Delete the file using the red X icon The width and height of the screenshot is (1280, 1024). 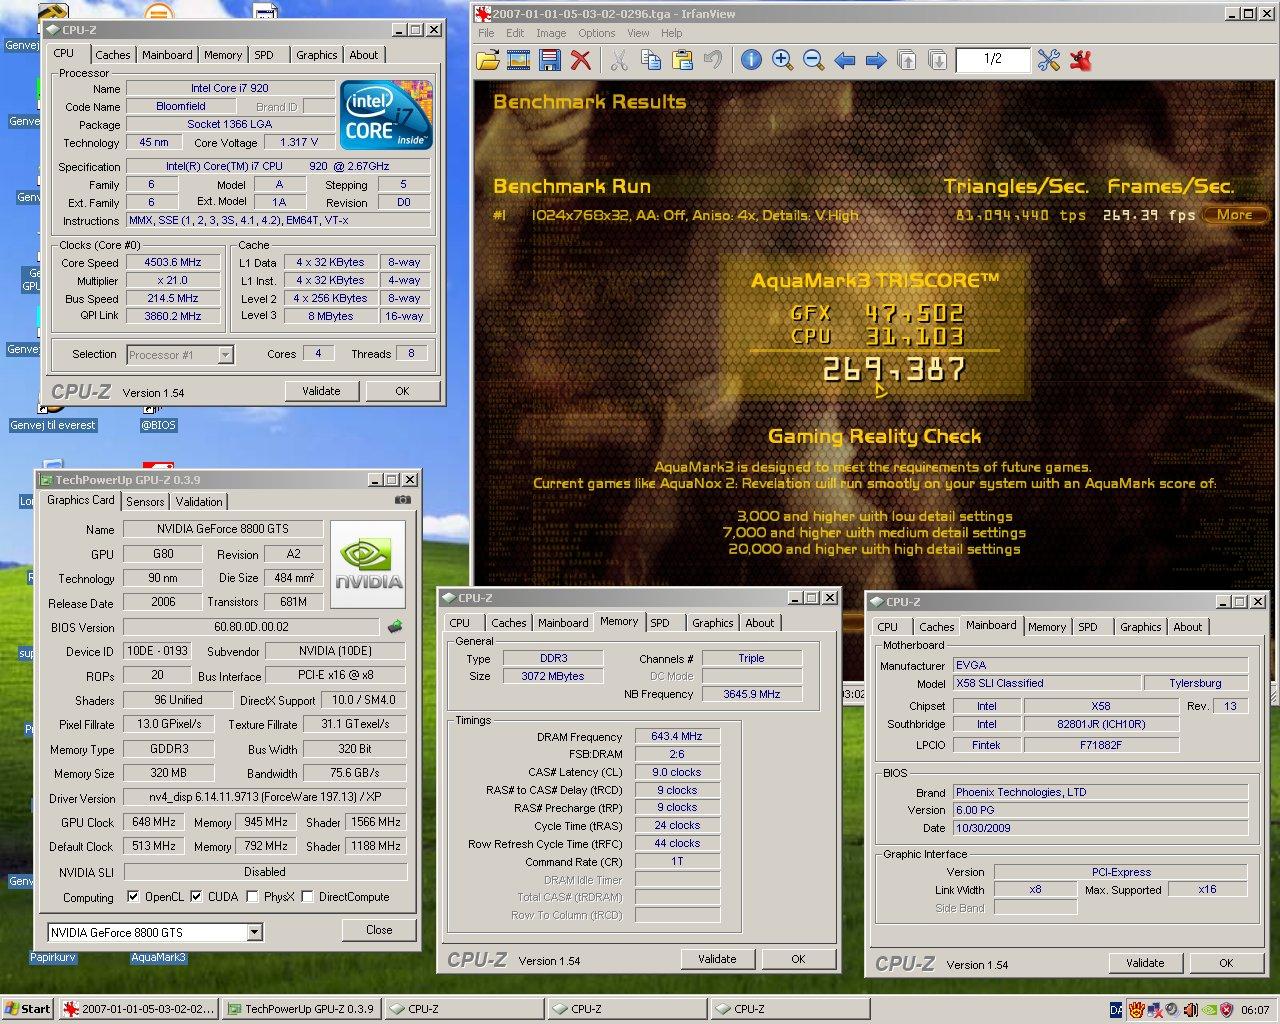pyautogui.click(x=580, y=60)
